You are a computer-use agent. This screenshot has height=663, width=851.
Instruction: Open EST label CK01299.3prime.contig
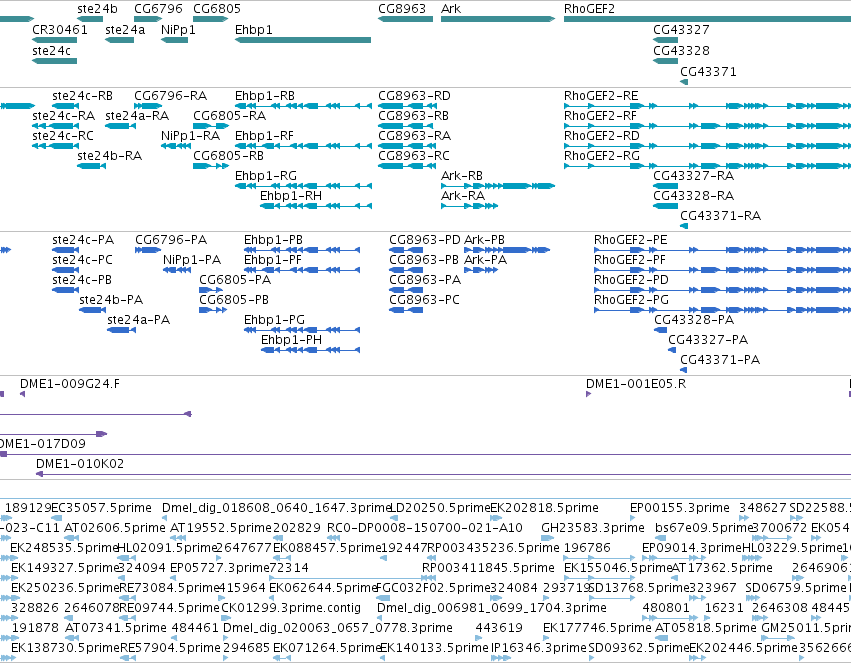pyautogui.click(x=291, y=608)
